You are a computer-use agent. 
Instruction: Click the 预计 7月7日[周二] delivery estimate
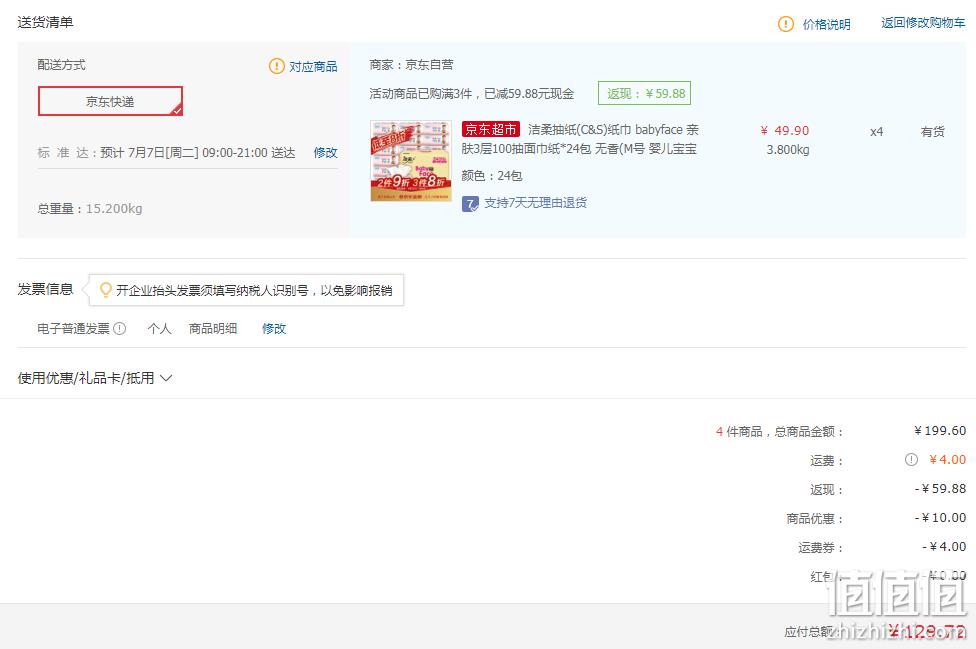click(198, 152)
